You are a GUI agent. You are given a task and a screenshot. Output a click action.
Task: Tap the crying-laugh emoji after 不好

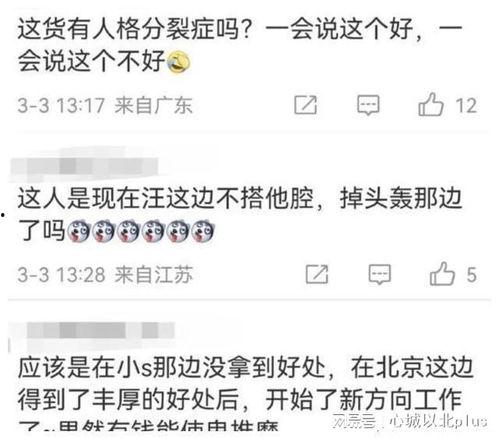[x=179, y=62]
